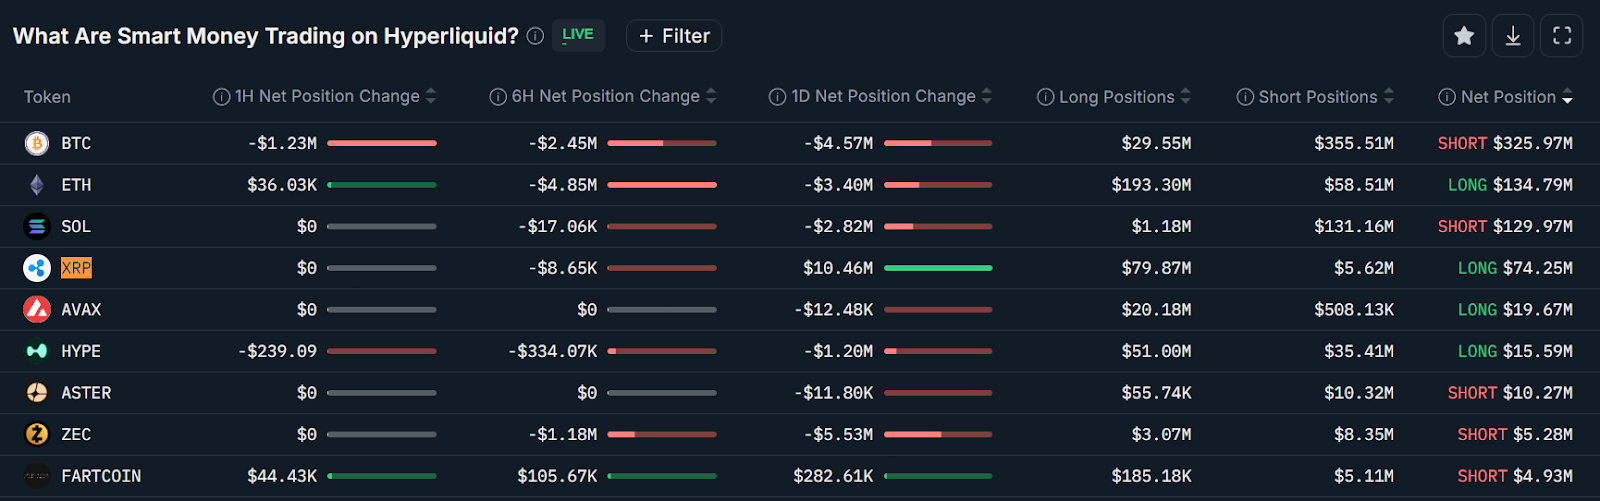
Task: Sort by 6H Net Position Change arrows
Action: click(x=711, y=96)
